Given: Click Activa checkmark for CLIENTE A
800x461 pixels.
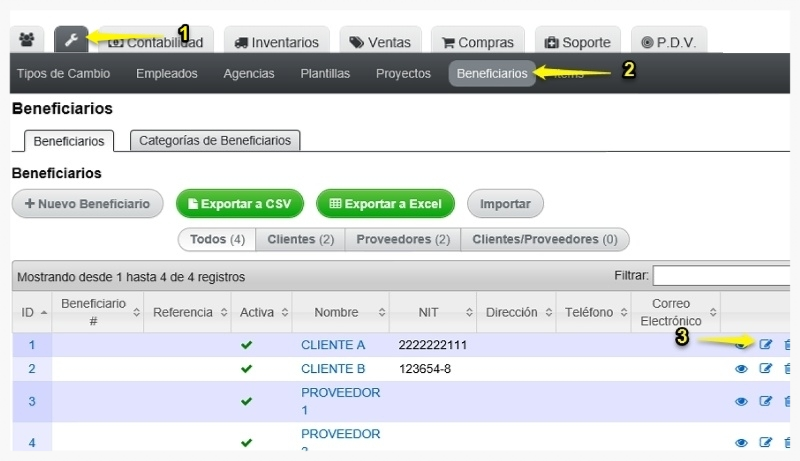Looking at the screenshot, I should [246, 345].
